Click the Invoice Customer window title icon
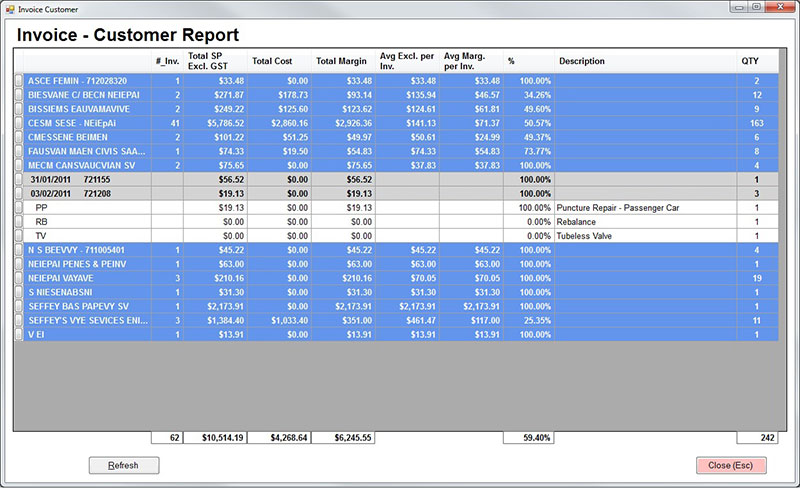Screen dimensions: 800x492 tap(10, 9)
